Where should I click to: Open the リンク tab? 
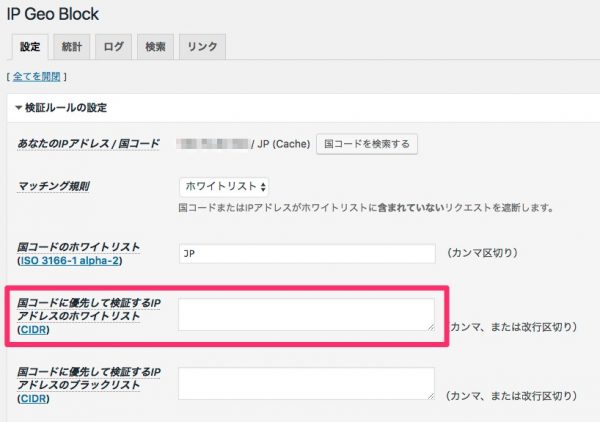pos(202,47)
